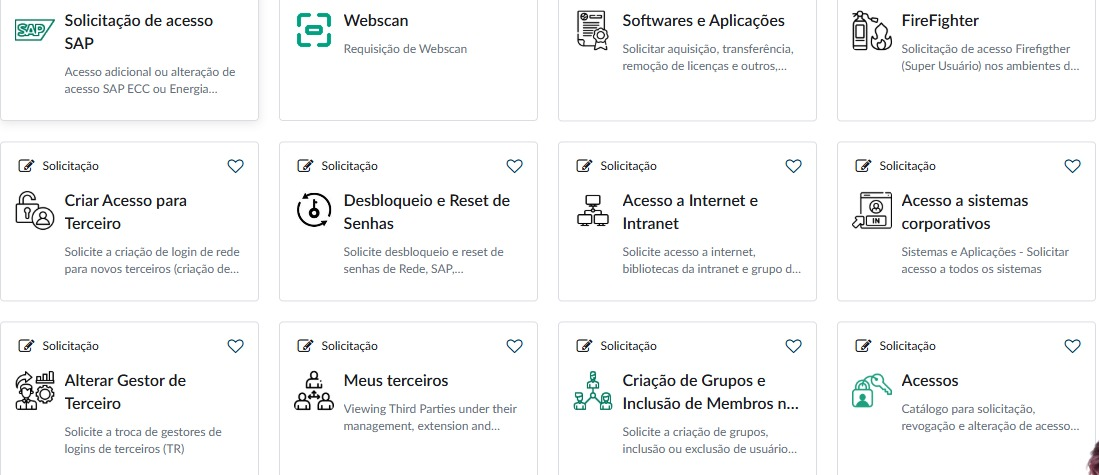Click the Webscan card description text

405,49
